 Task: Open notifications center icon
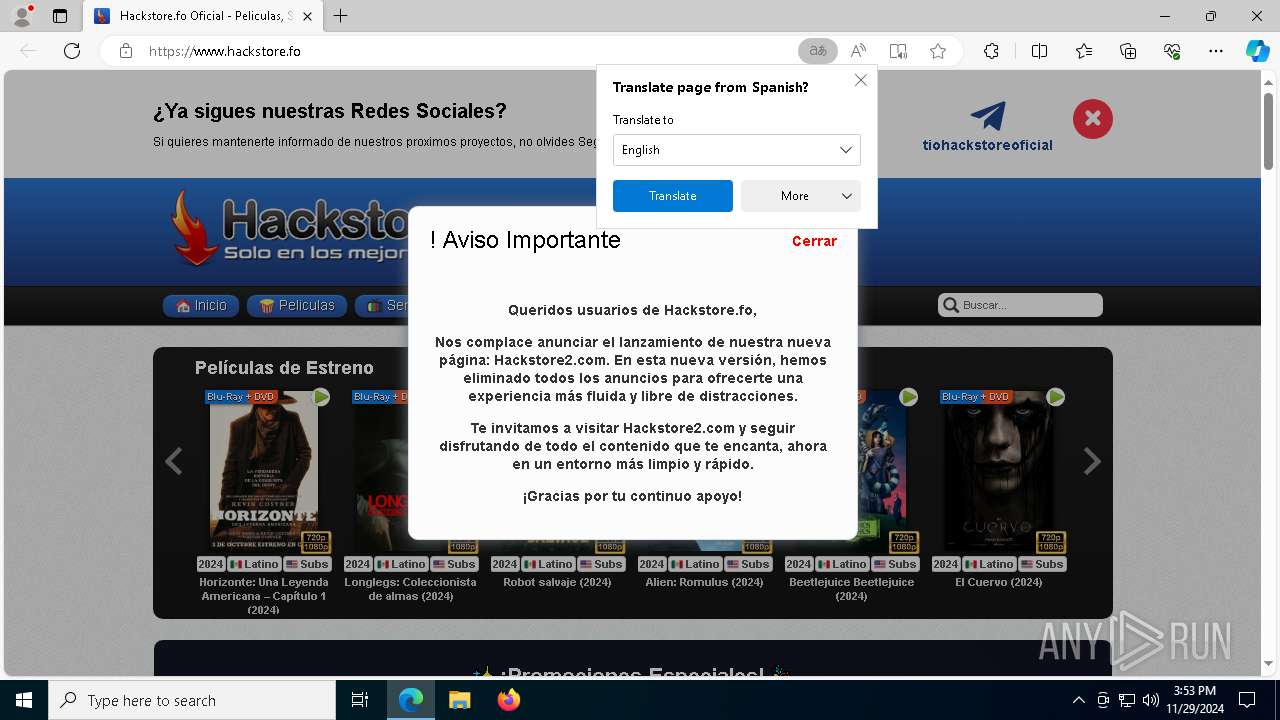(1247, 700)
